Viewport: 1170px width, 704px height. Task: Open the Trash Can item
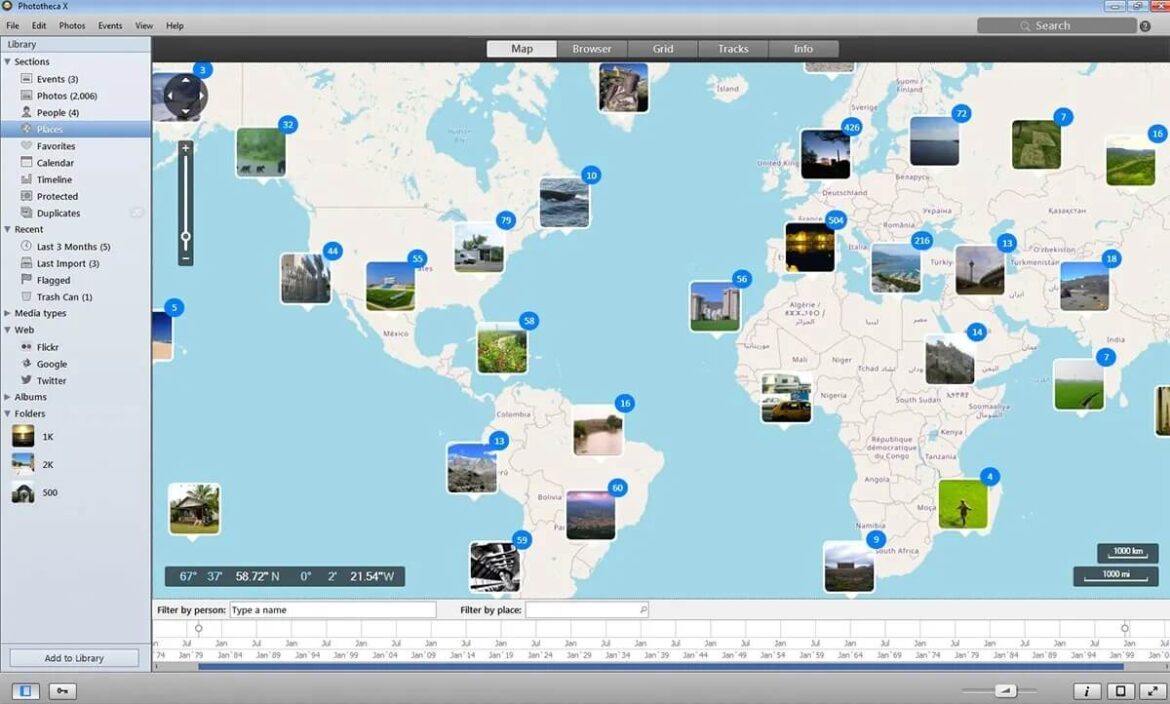tap(64, 297)
